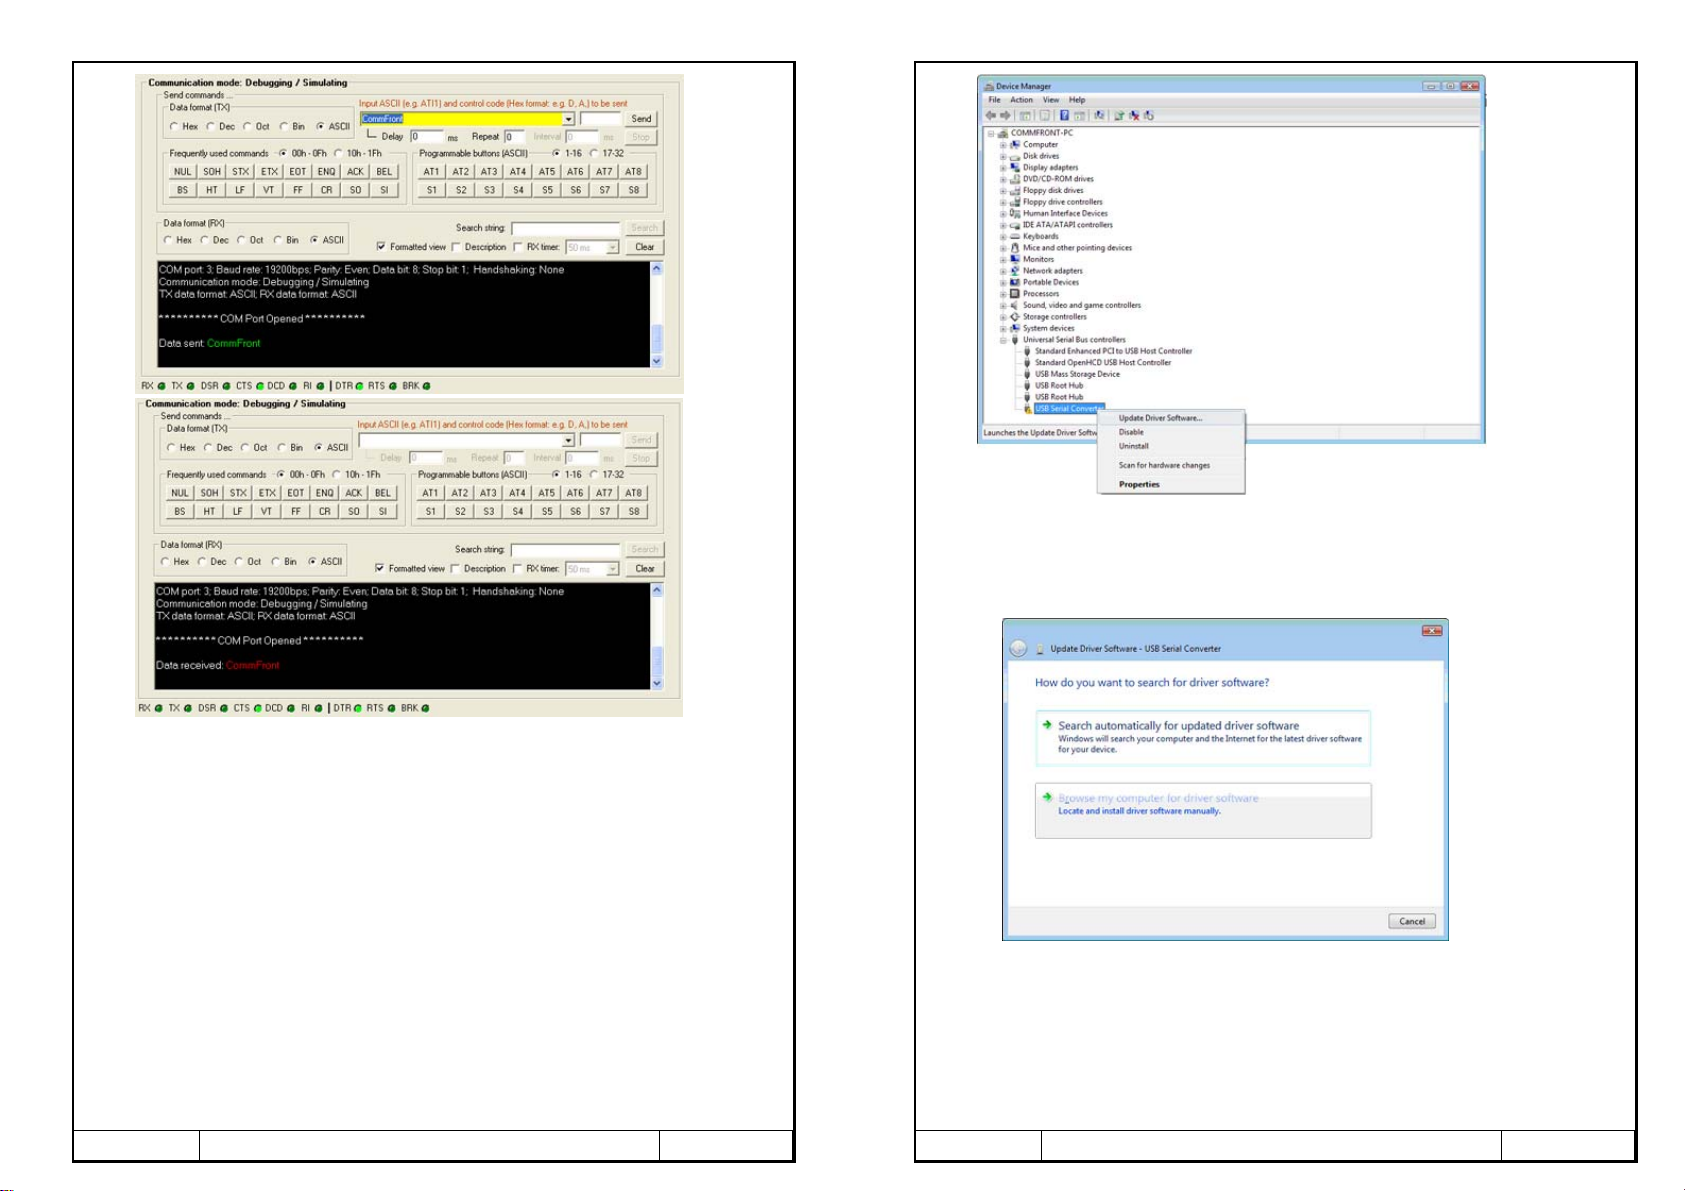Image resolution: width=1685 pixels, height=1191 pixels.
Task: Expand the Floppy disk drives node
Action: pyautogui.click(x=1003, y=190)
